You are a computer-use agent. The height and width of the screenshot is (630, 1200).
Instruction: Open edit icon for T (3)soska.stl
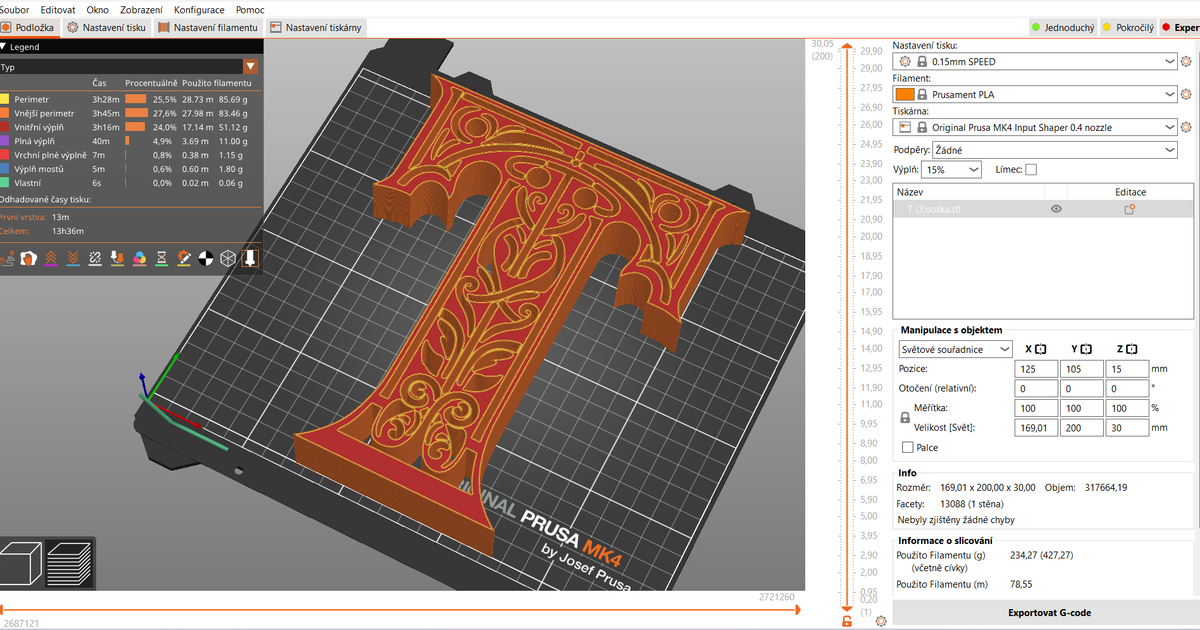[x=1130, y=209]
